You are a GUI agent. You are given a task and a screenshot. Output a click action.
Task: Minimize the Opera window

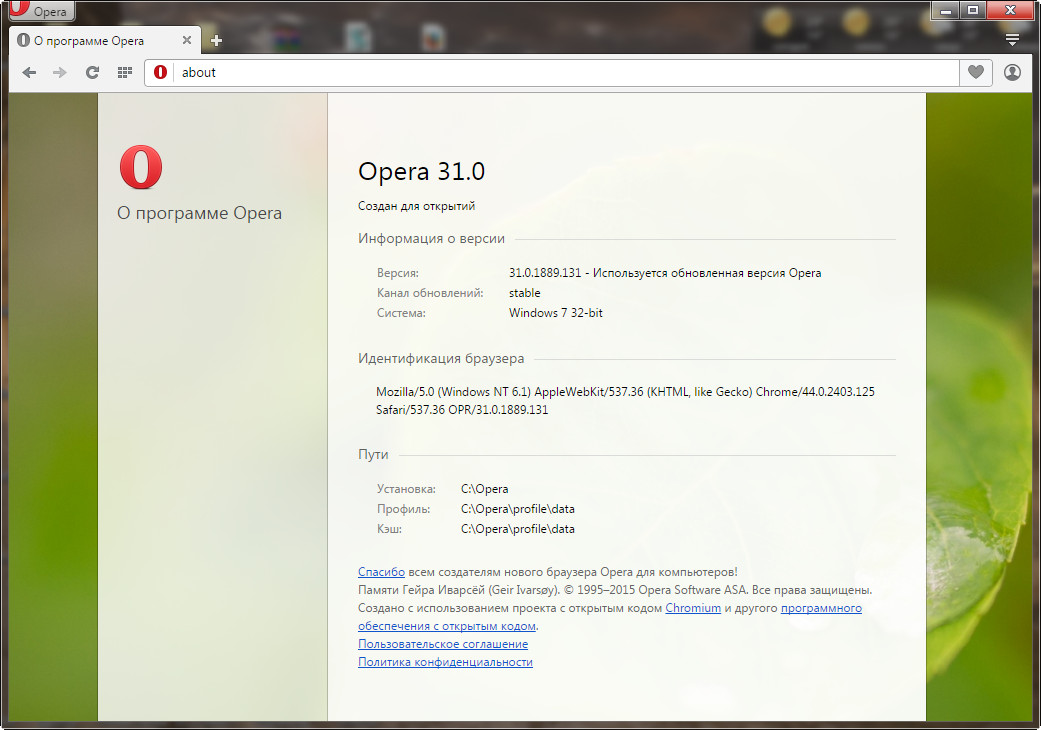[x=945, y=10]
